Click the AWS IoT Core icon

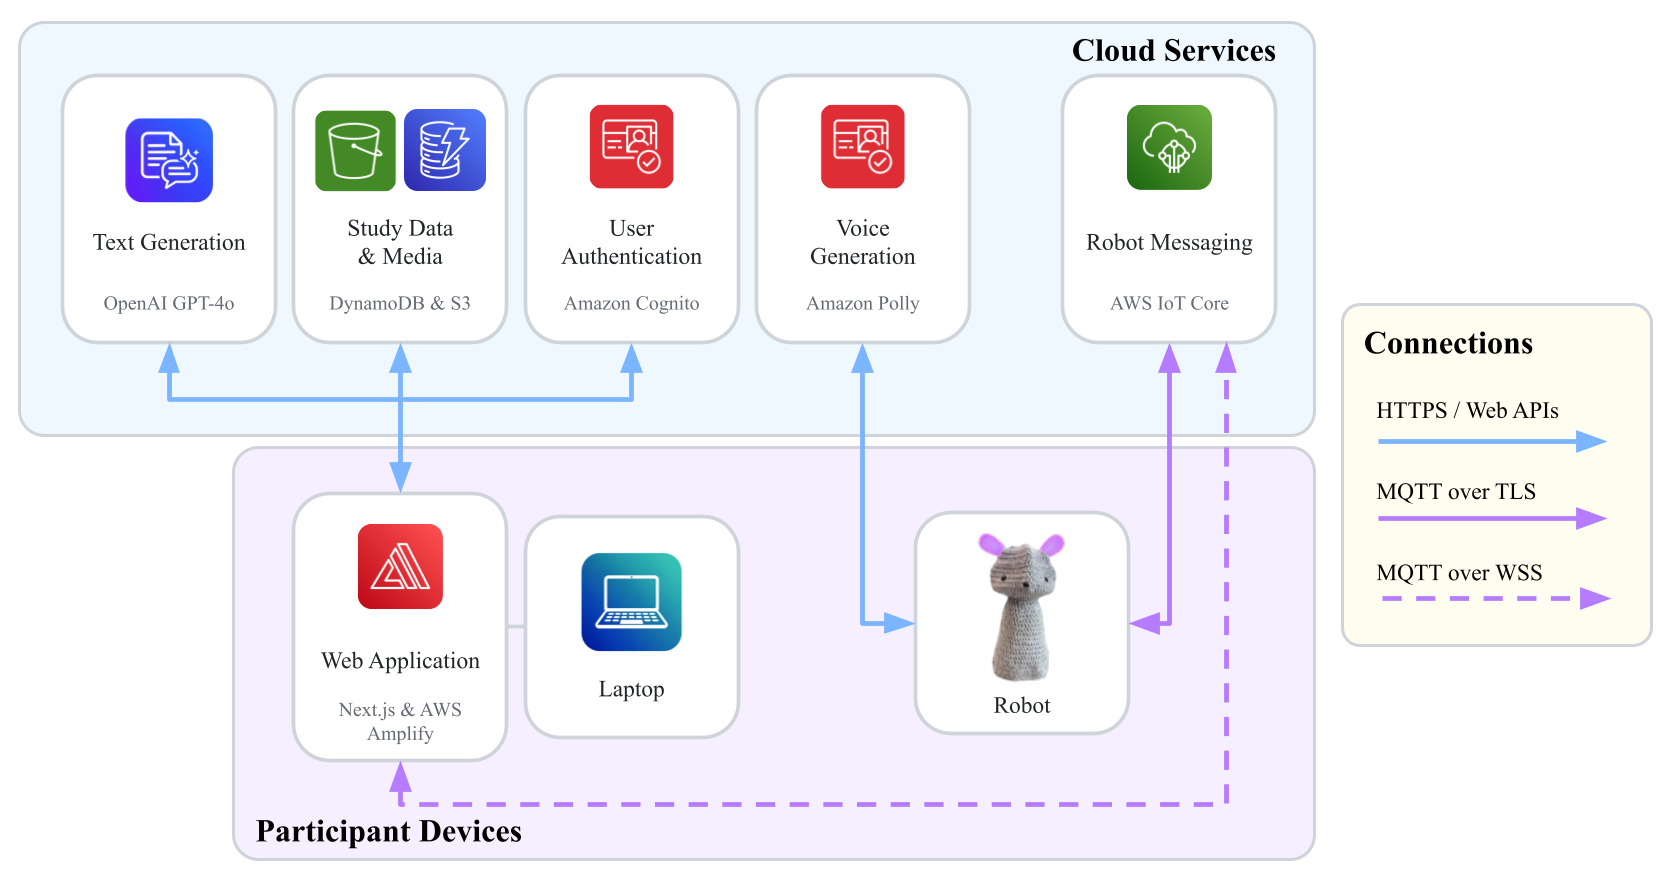pos(1169,147)
